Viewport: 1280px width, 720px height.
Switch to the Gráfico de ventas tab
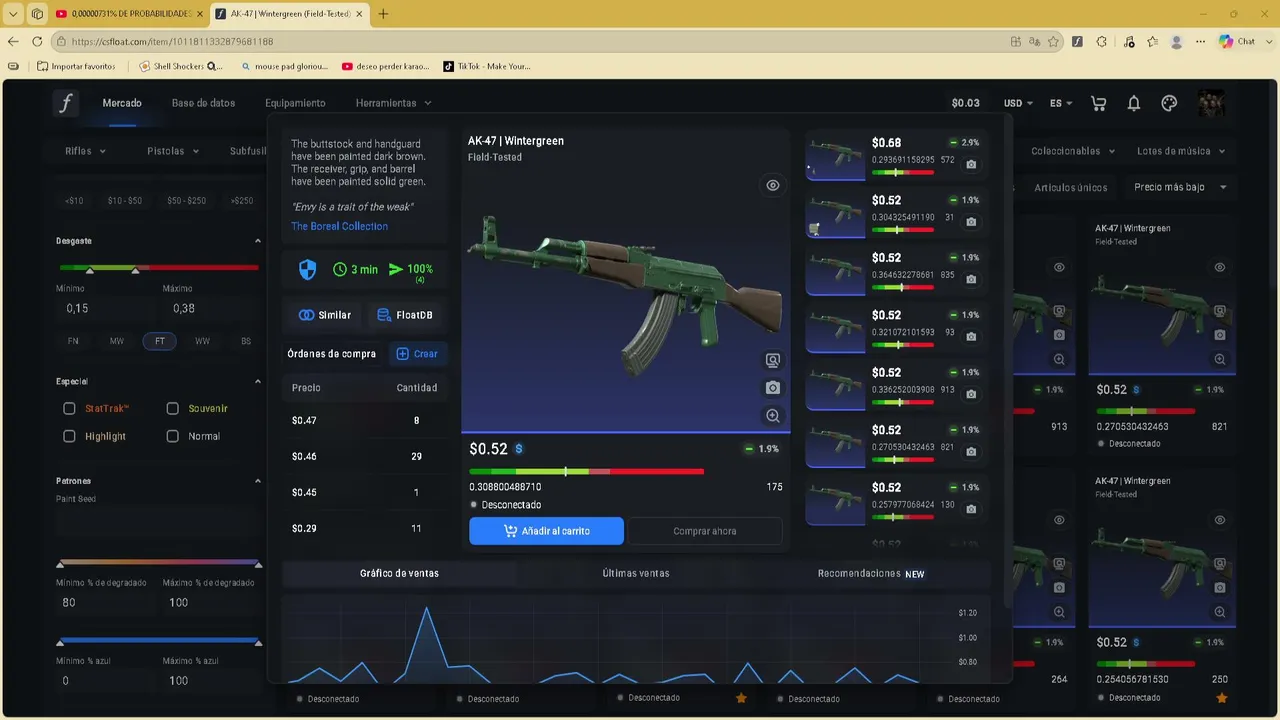[x=399, y=573]
